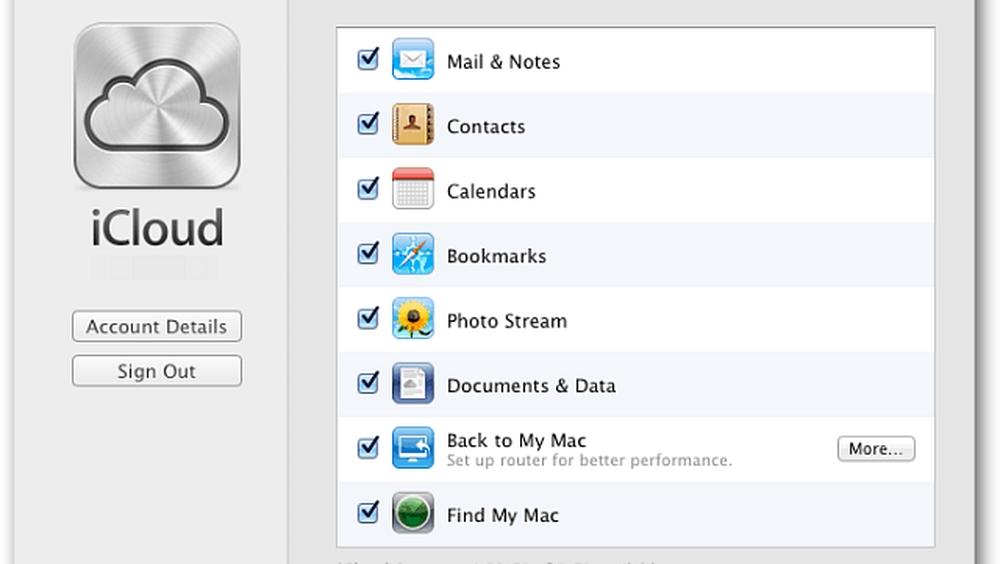Click the Contacts address book icon
Viewport: 1000px width, 564px height.
(412, 125)
